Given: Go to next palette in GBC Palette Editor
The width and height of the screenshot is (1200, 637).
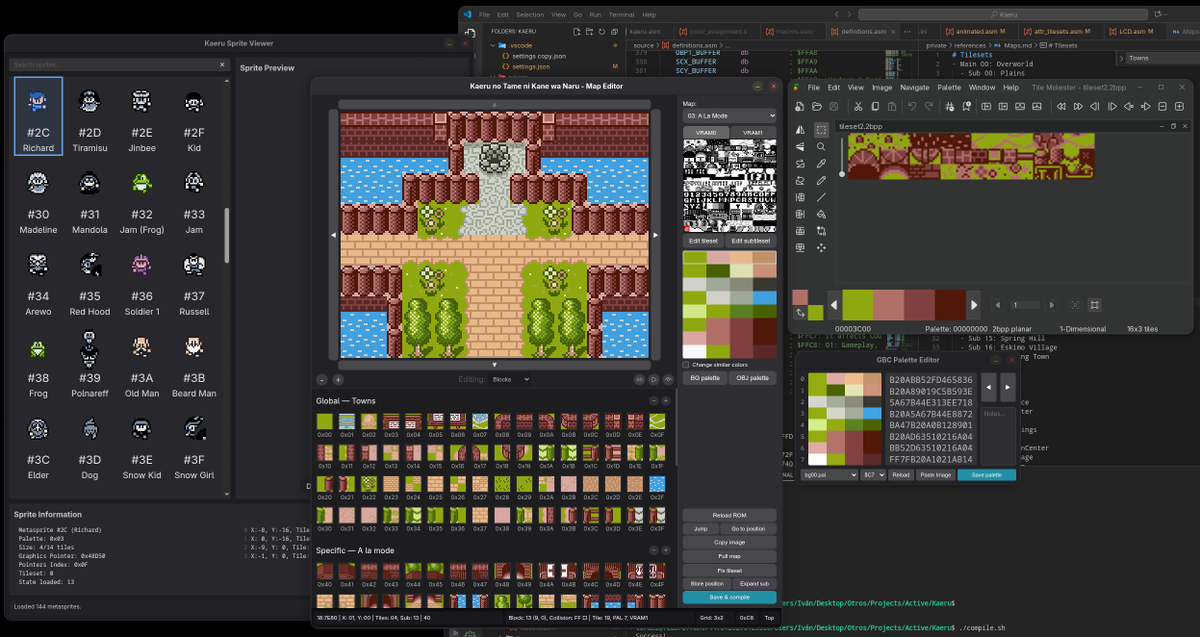Looking at the screenshot, I should click(x=1007, y=387).
